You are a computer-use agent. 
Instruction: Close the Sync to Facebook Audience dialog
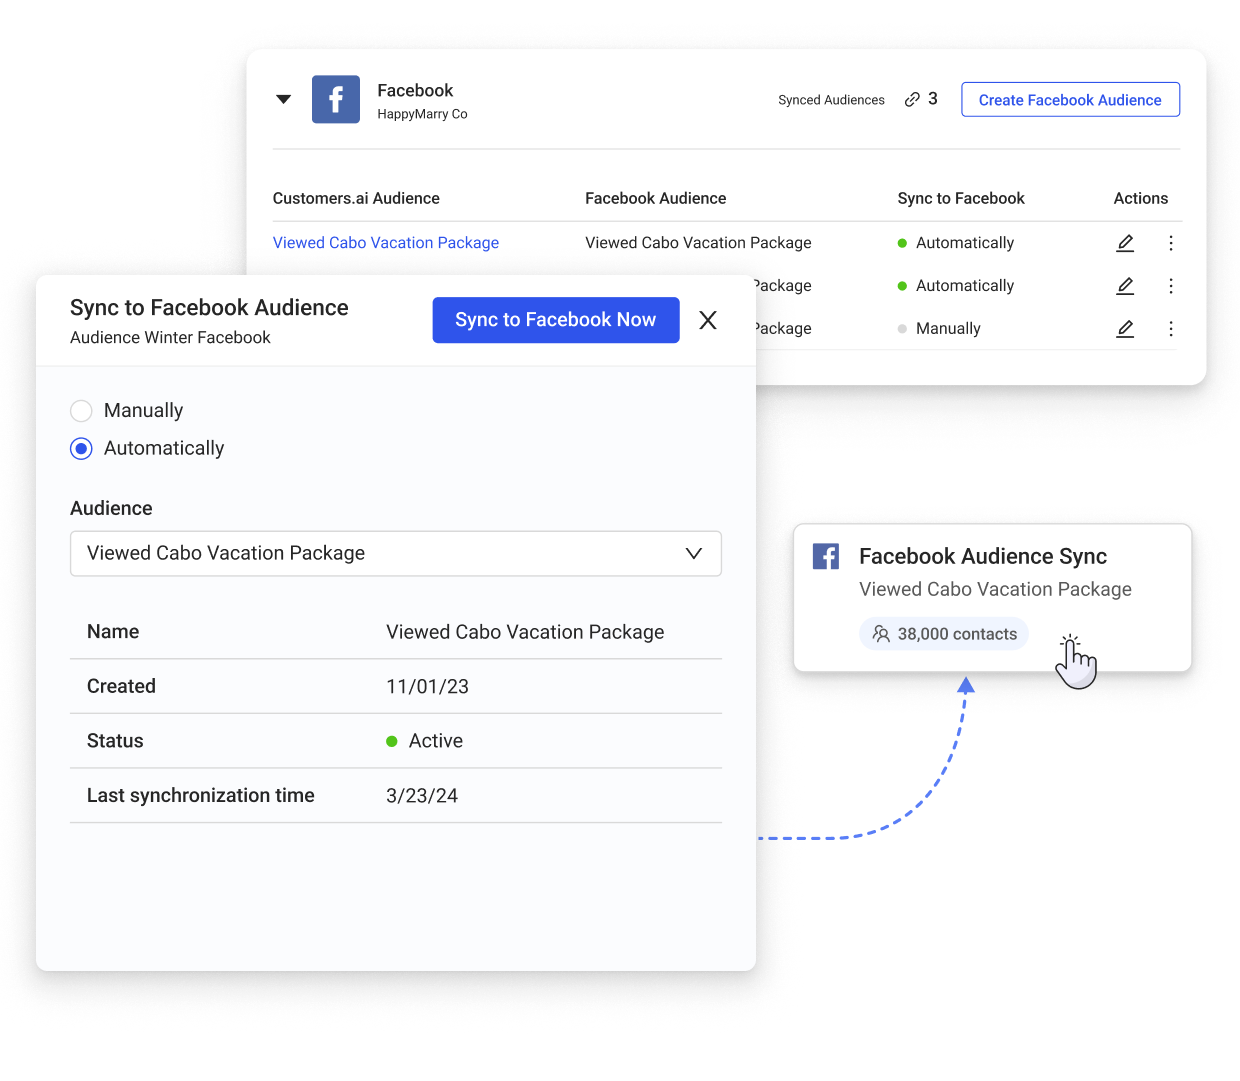click(x=708, y=320)
